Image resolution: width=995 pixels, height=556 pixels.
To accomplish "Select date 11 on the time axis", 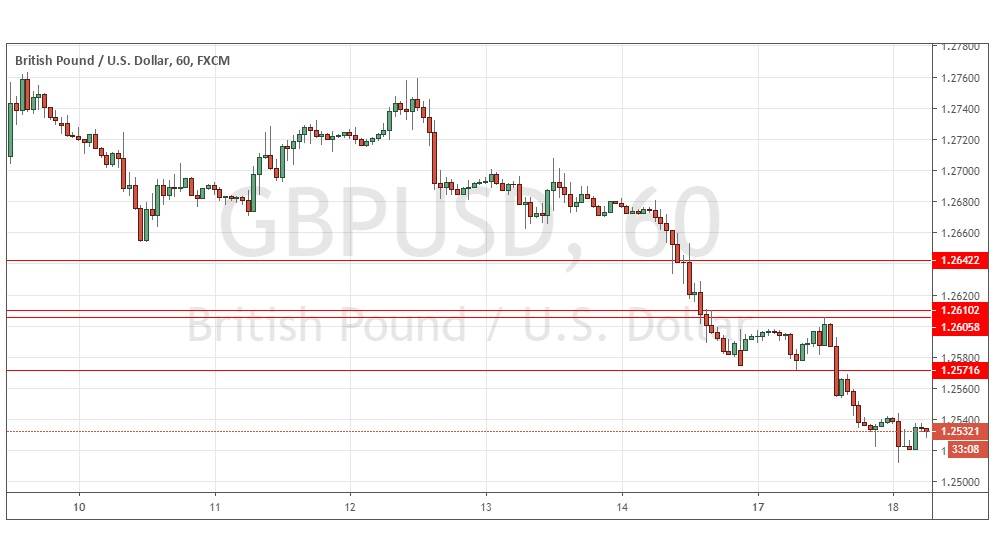I will pyautogui.click(x=215, y=505).
